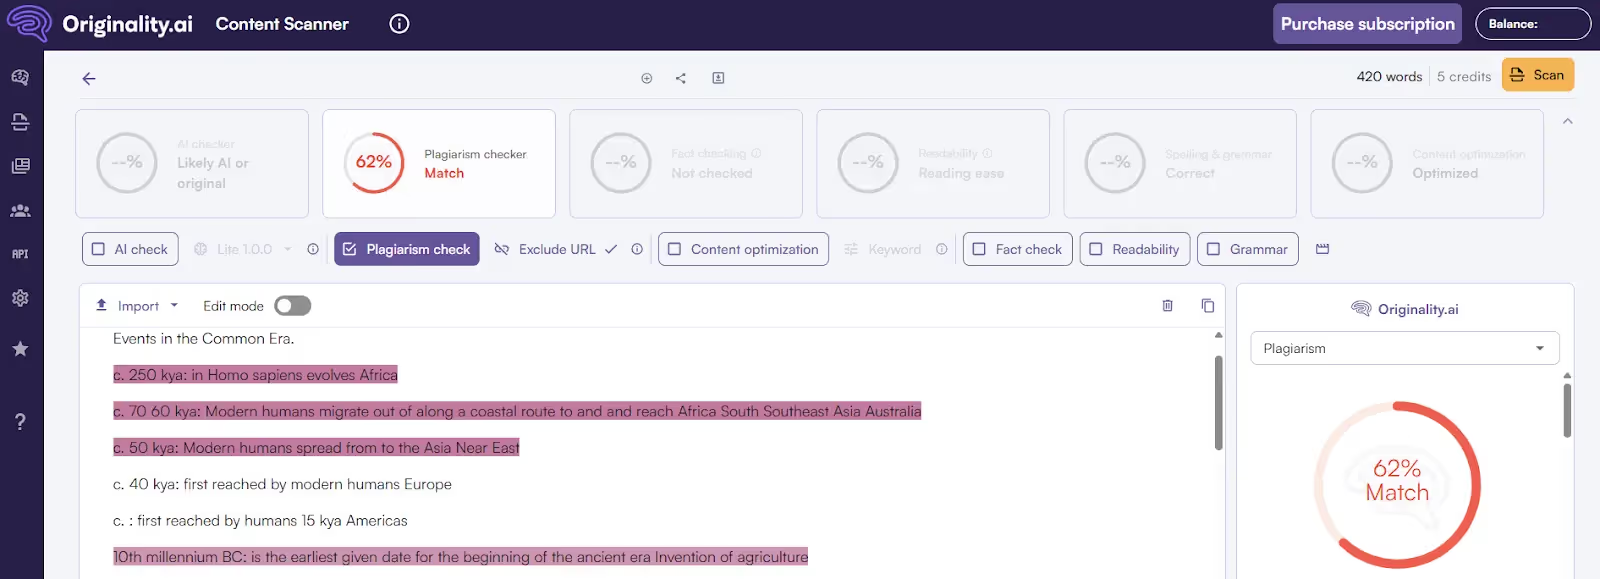Select the Plagiarism checker score card
1600x579 pixels.
click(439, 163)
